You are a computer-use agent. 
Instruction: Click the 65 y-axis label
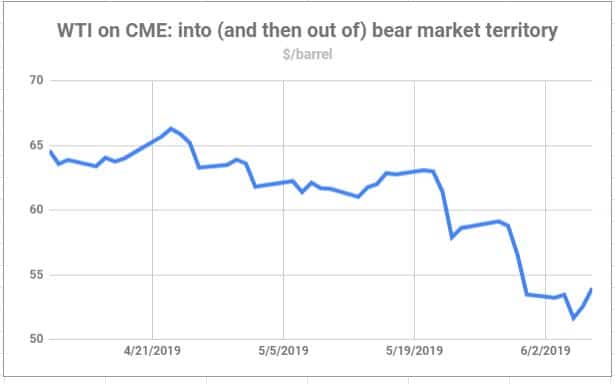coord(36,145)
